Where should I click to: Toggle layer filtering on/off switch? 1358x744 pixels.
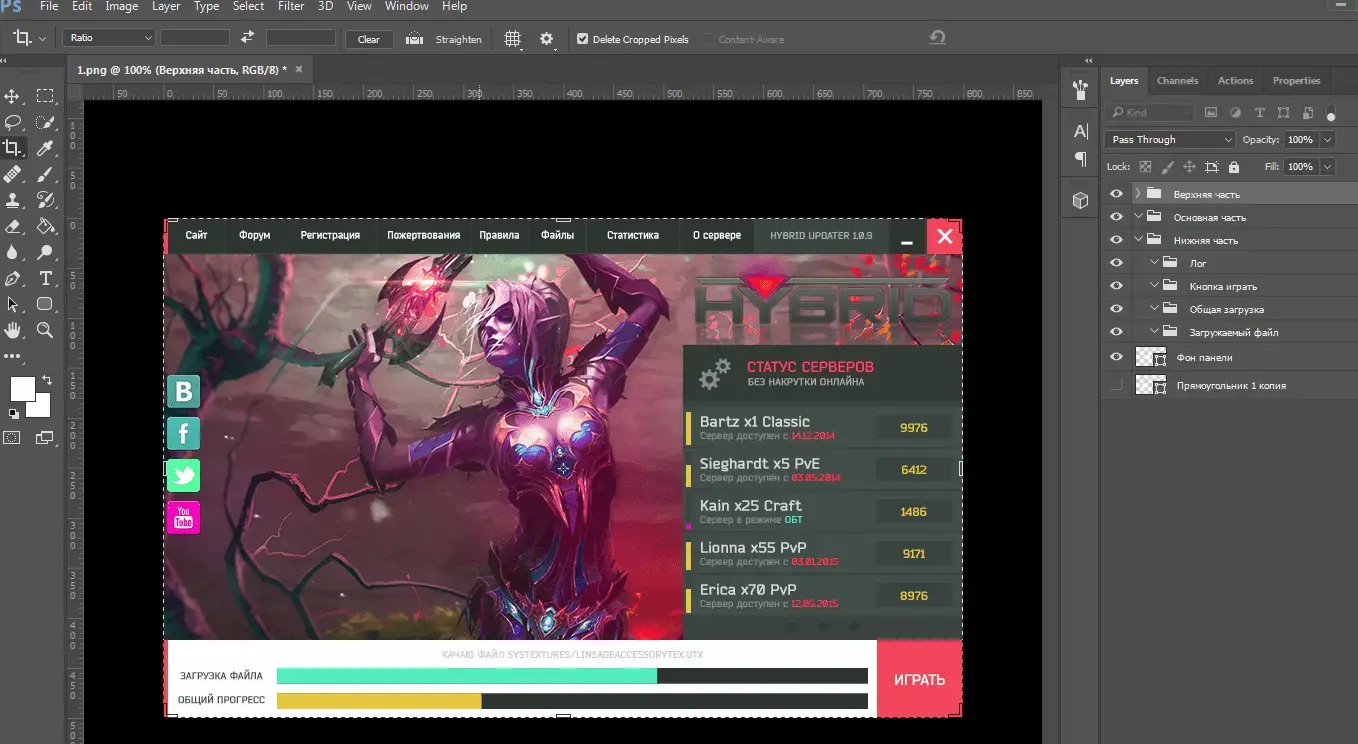coord(1330,113)
